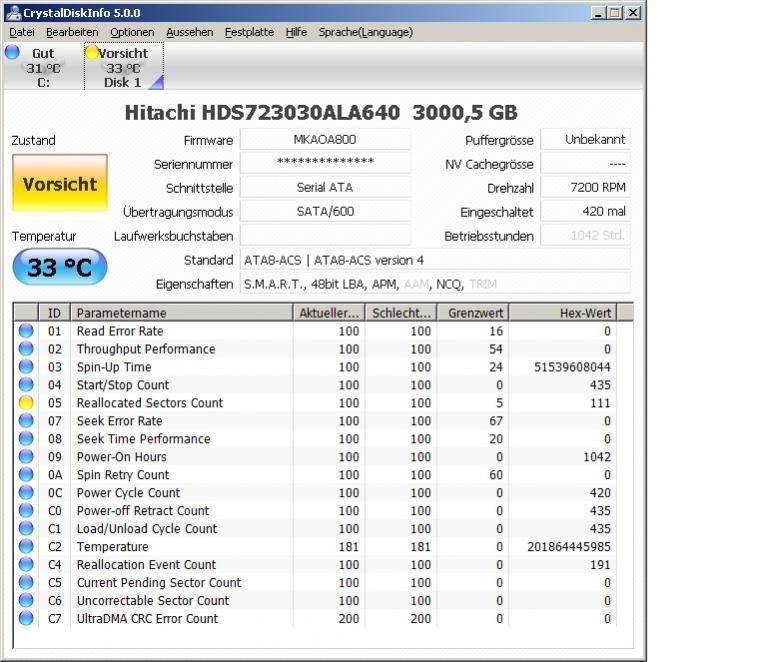The height and width of the screenshot is (662, 767).
Task: Select the Power-On Hours parameter name
Action: tap(121, 457)
